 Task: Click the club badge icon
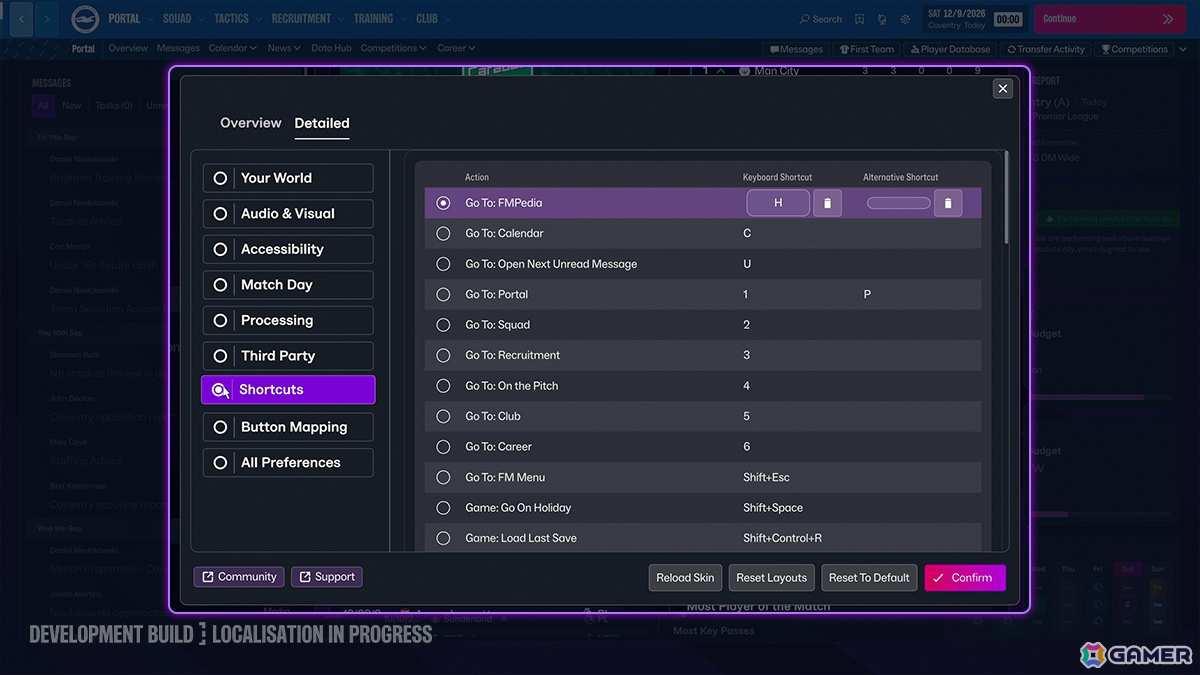(84, 18)
